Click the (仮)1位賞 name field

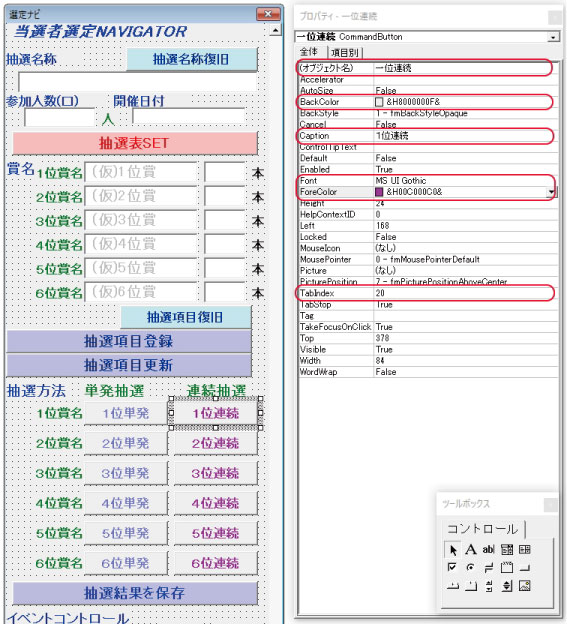(141, 172)
